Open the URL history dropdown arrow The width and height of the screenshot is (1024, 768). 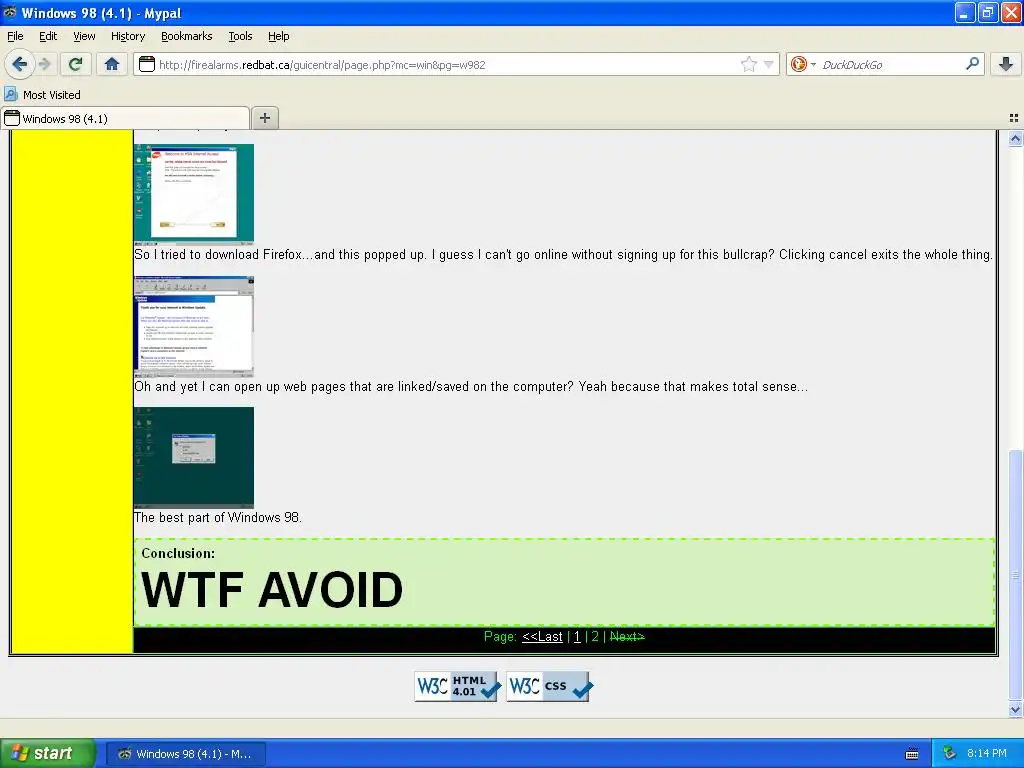(x=769, y=64)
